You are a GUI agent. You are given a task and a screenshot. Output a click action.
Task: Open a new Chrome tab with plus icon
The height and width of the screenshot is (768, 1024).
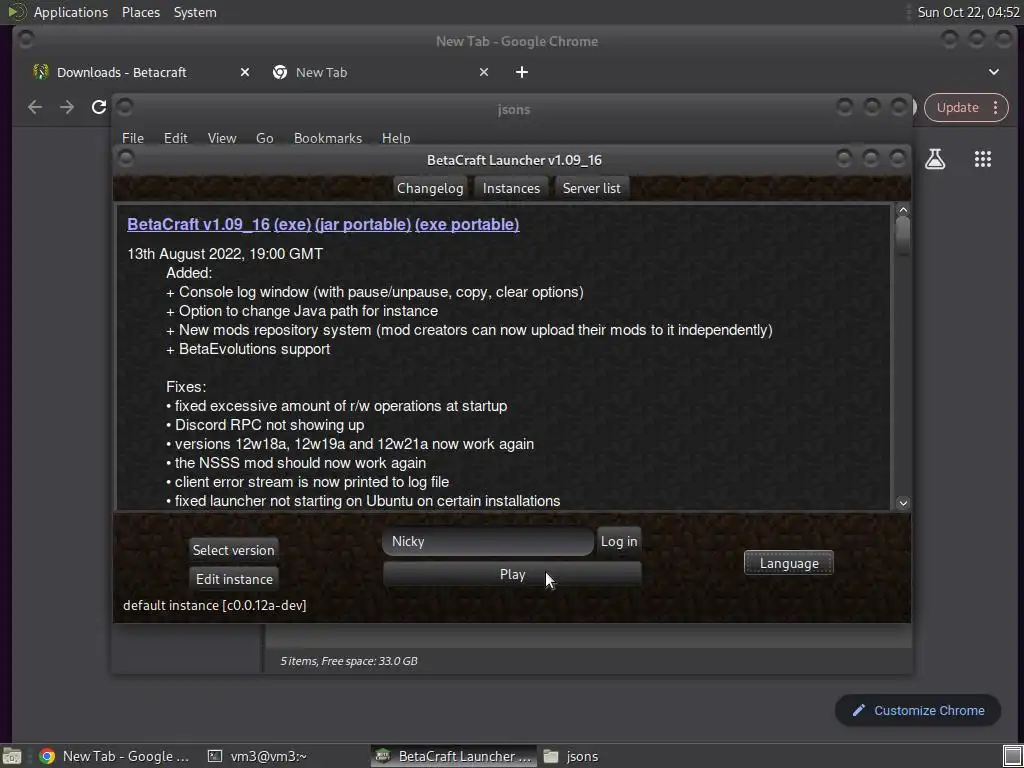(x=521, y=72)
